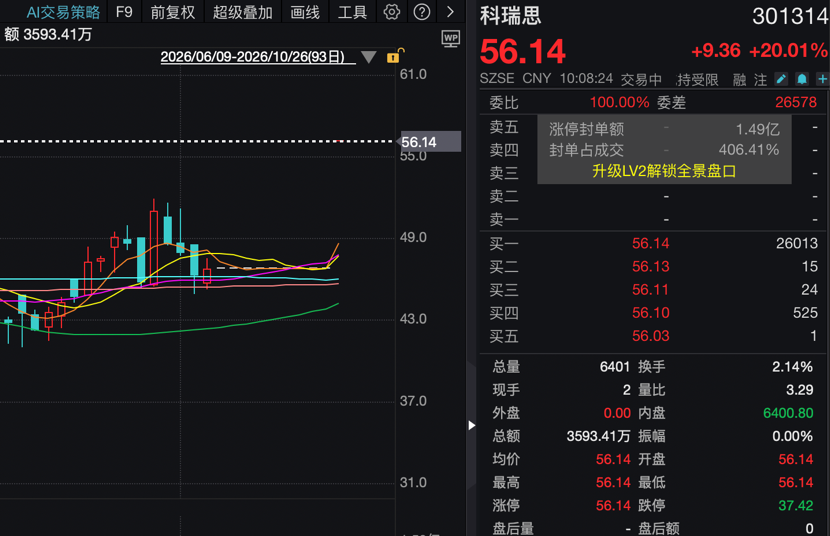Click 委差 value 26578
The width and height of the screenshot is (830, 536).
[x=796, y=102]
